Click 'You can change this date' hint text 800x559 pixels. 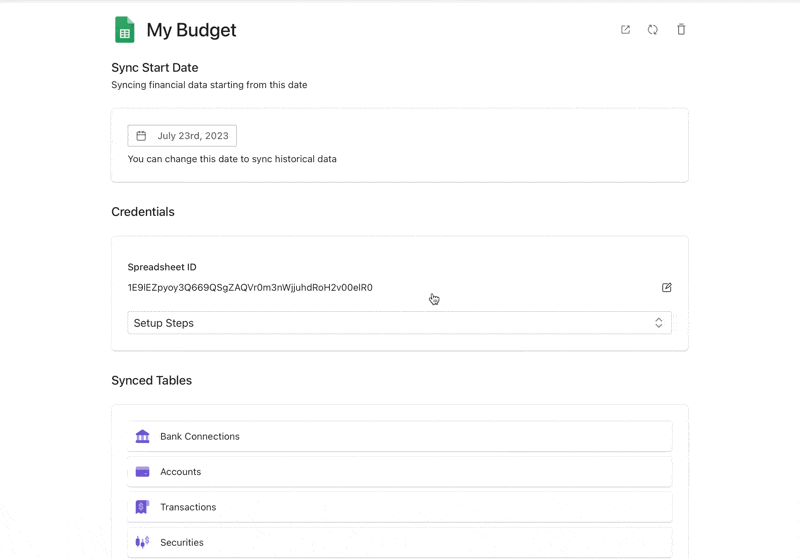coord(232,159)
